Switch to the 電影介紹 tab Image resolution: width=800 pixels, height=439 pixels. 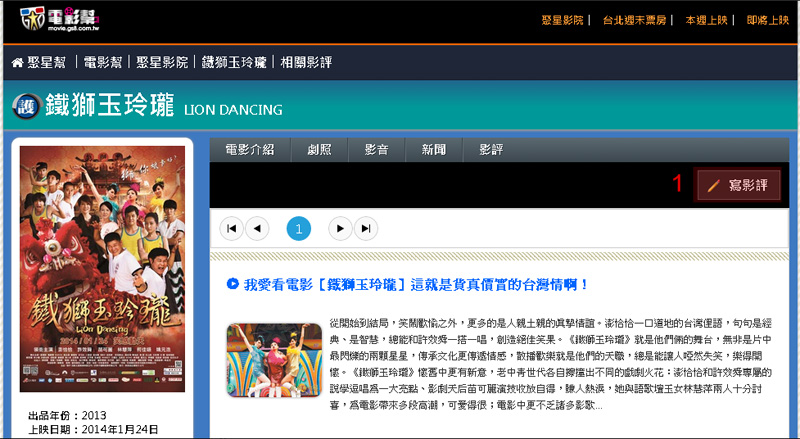pos(250,150)
